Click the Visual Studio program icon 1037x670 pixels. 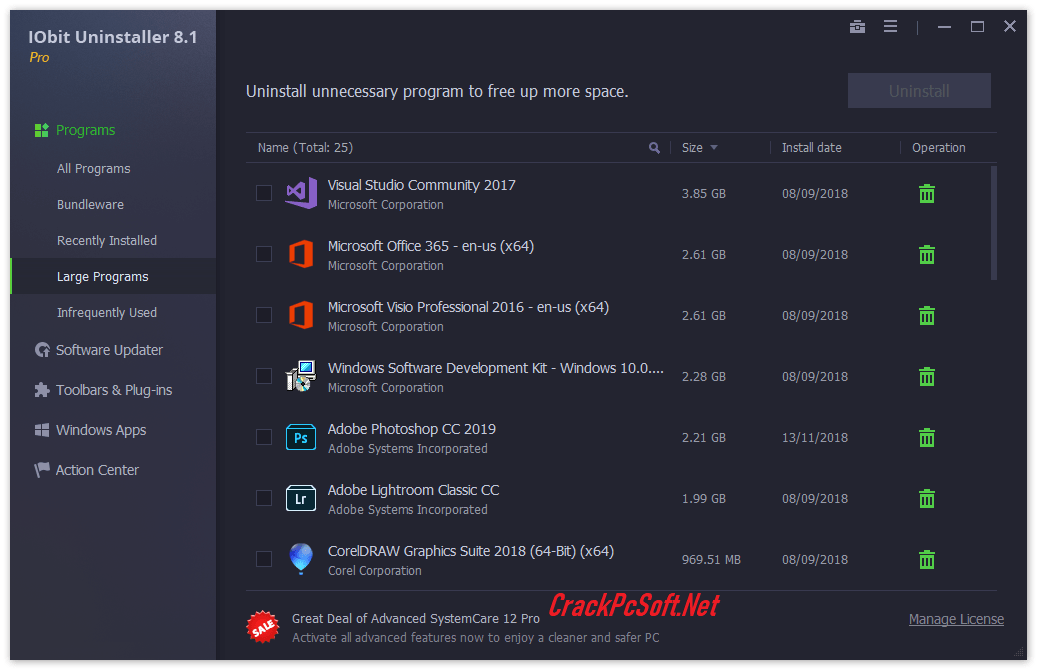(301, 193)
